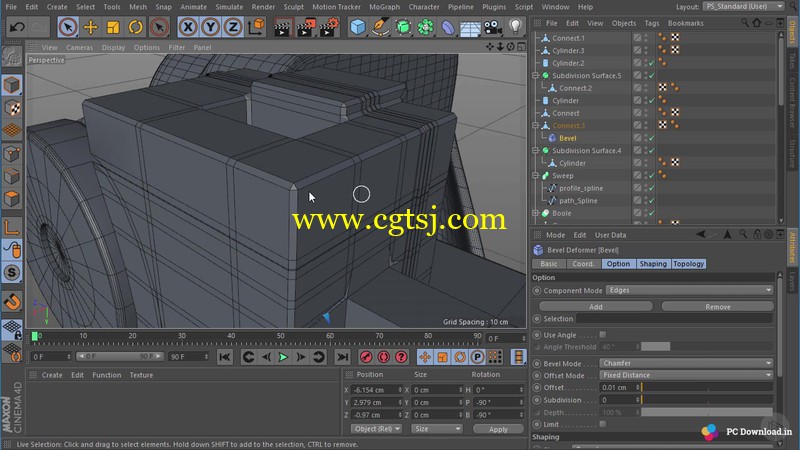Select the Move tool
The height and width of the screenshot is (450, 800).
pyautogui.click(x=90, y=27)
